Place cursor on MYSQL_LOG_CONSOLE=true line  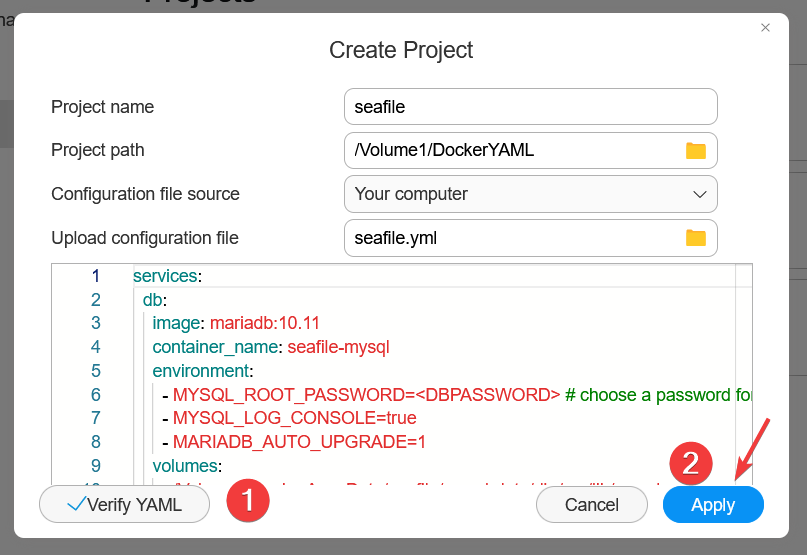[x=294, y=418]
